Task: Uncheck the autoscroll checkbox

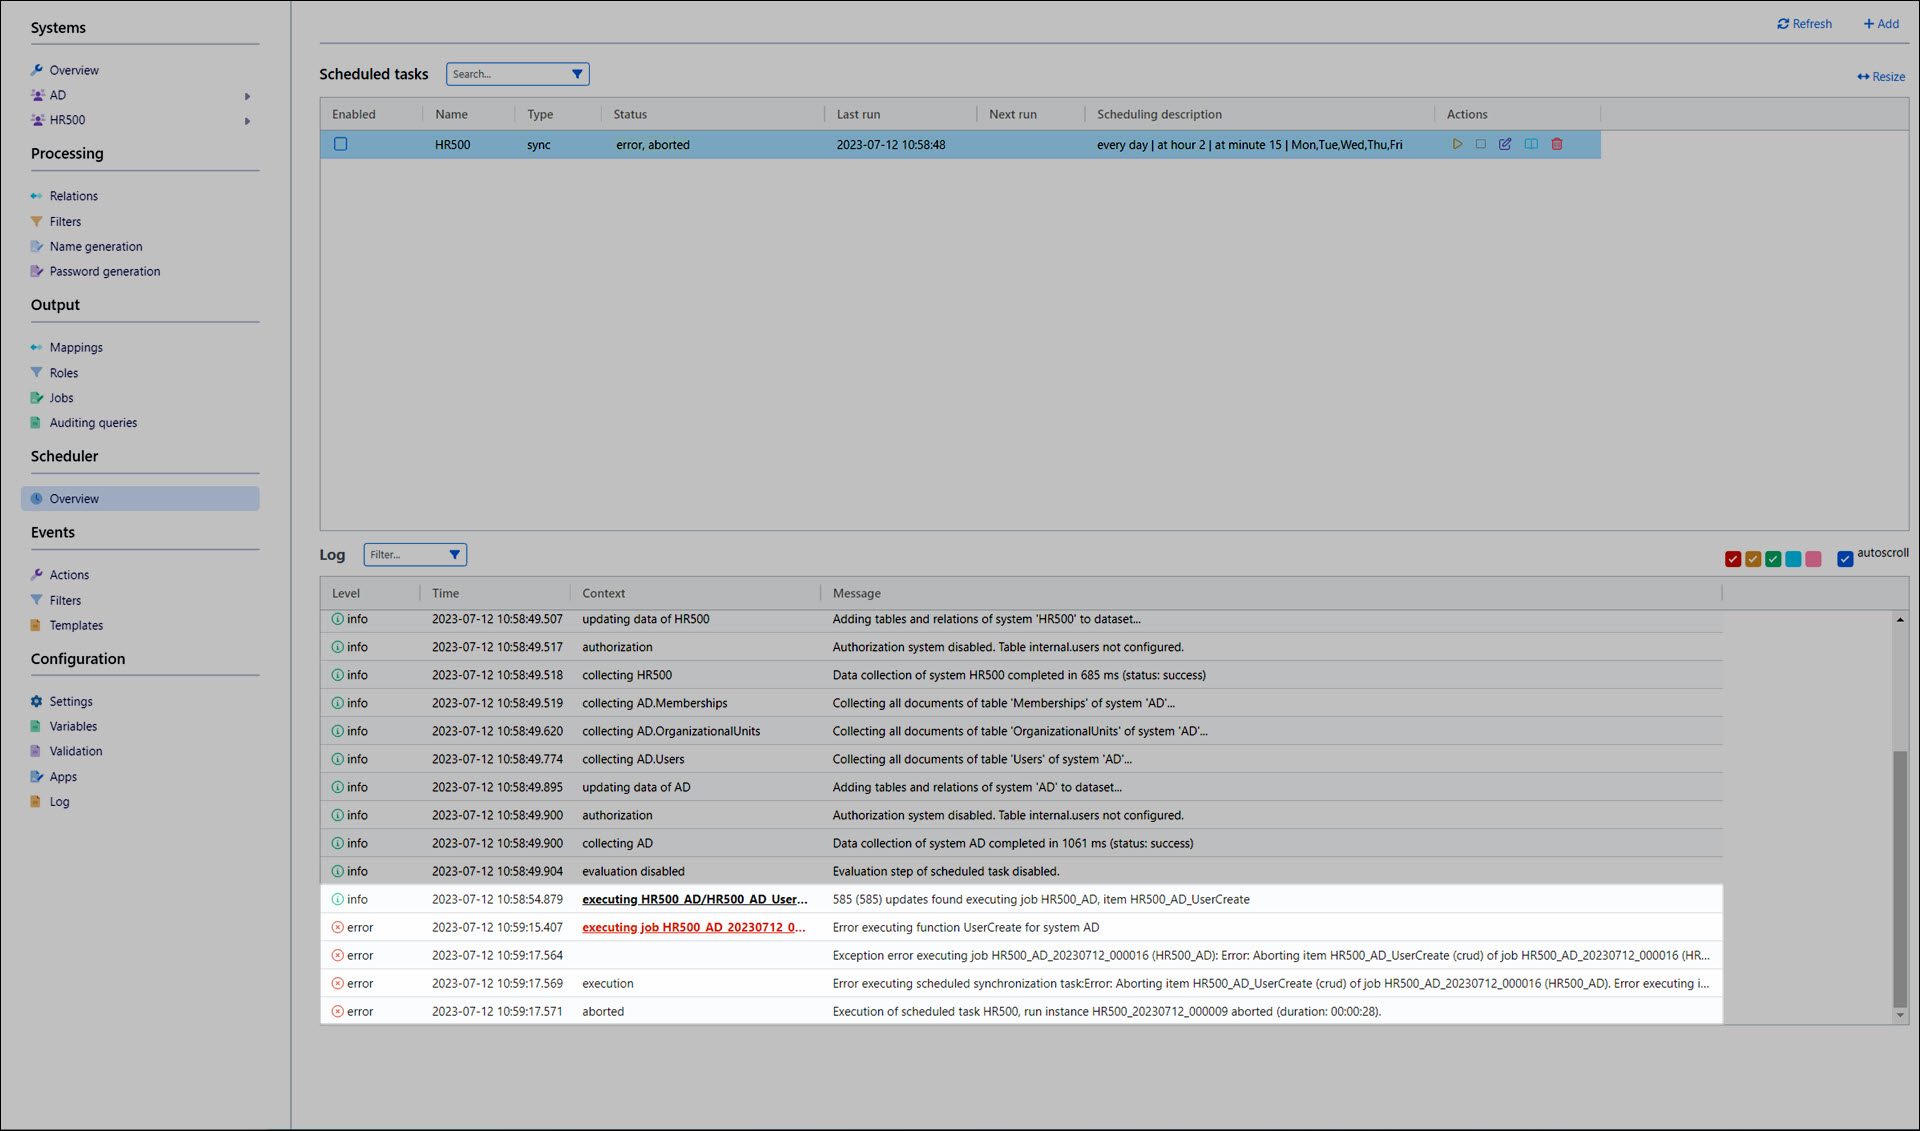Action: (1845, 559)
